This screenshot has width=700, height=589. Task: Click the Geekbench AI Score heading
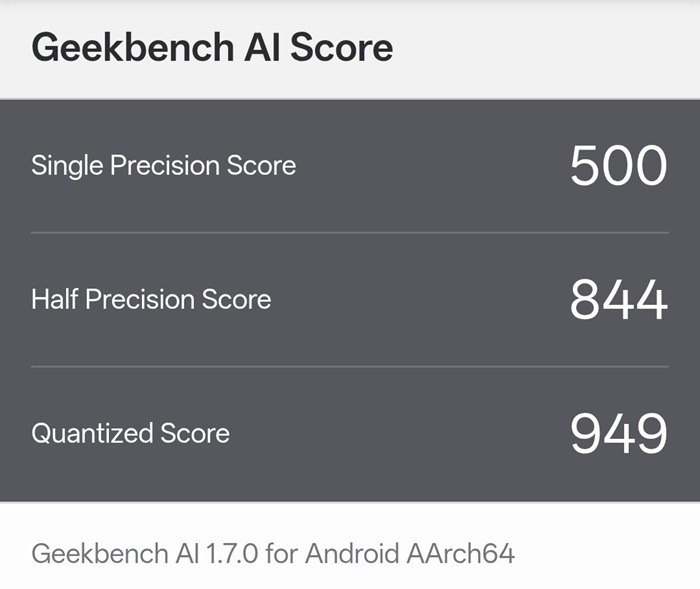pyautogui.click(x=212, y=48)
